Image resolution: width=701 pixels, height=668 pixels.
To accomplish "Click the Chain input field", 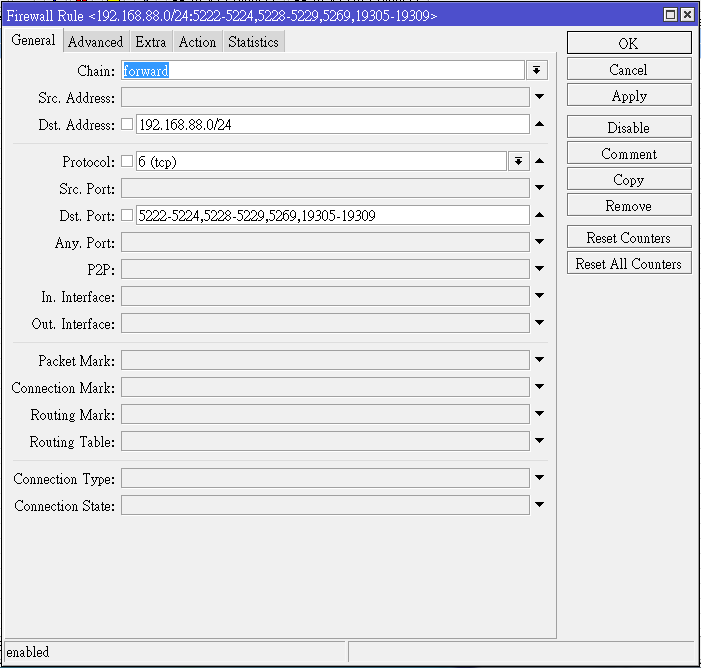I will tap(322, 70).
